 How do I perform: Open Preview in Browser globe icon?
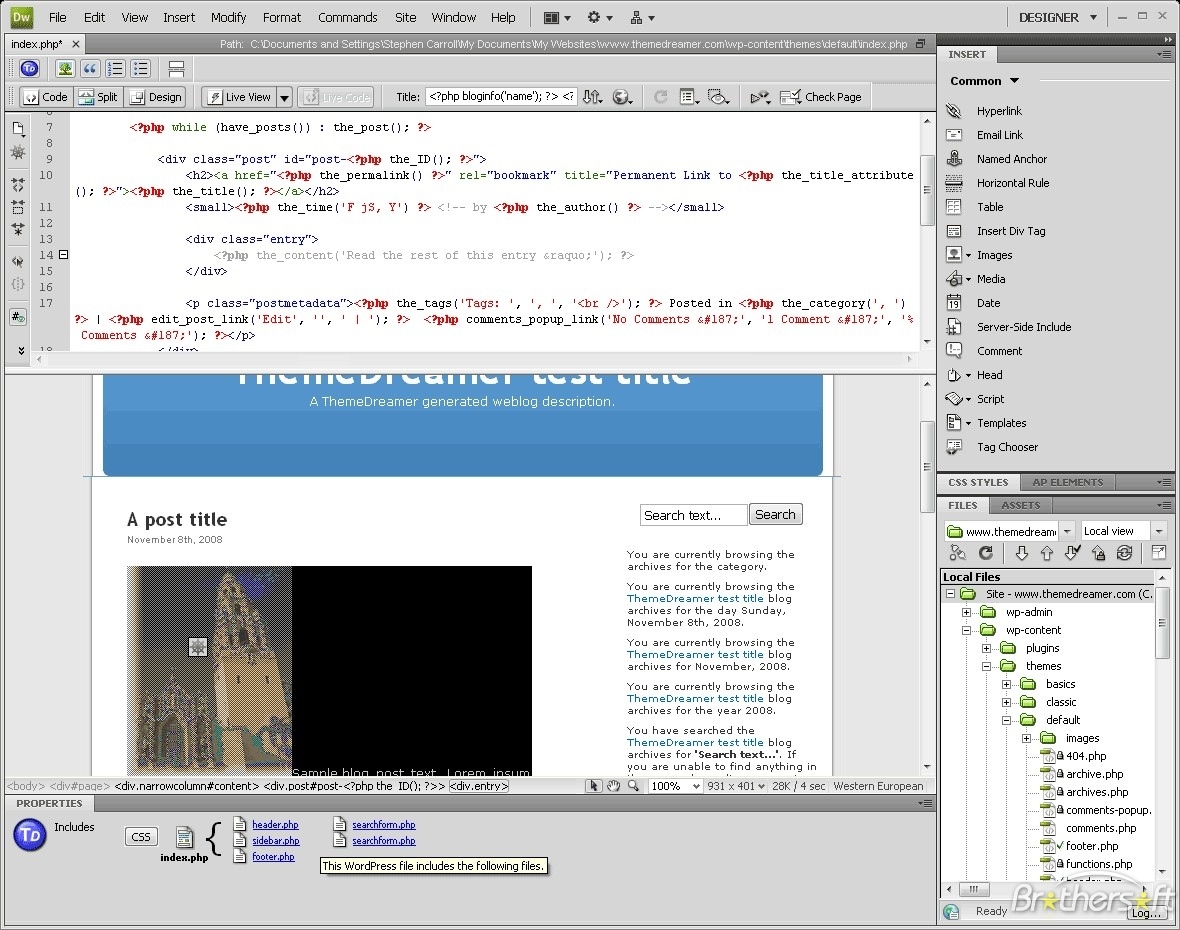coord(621,96)
